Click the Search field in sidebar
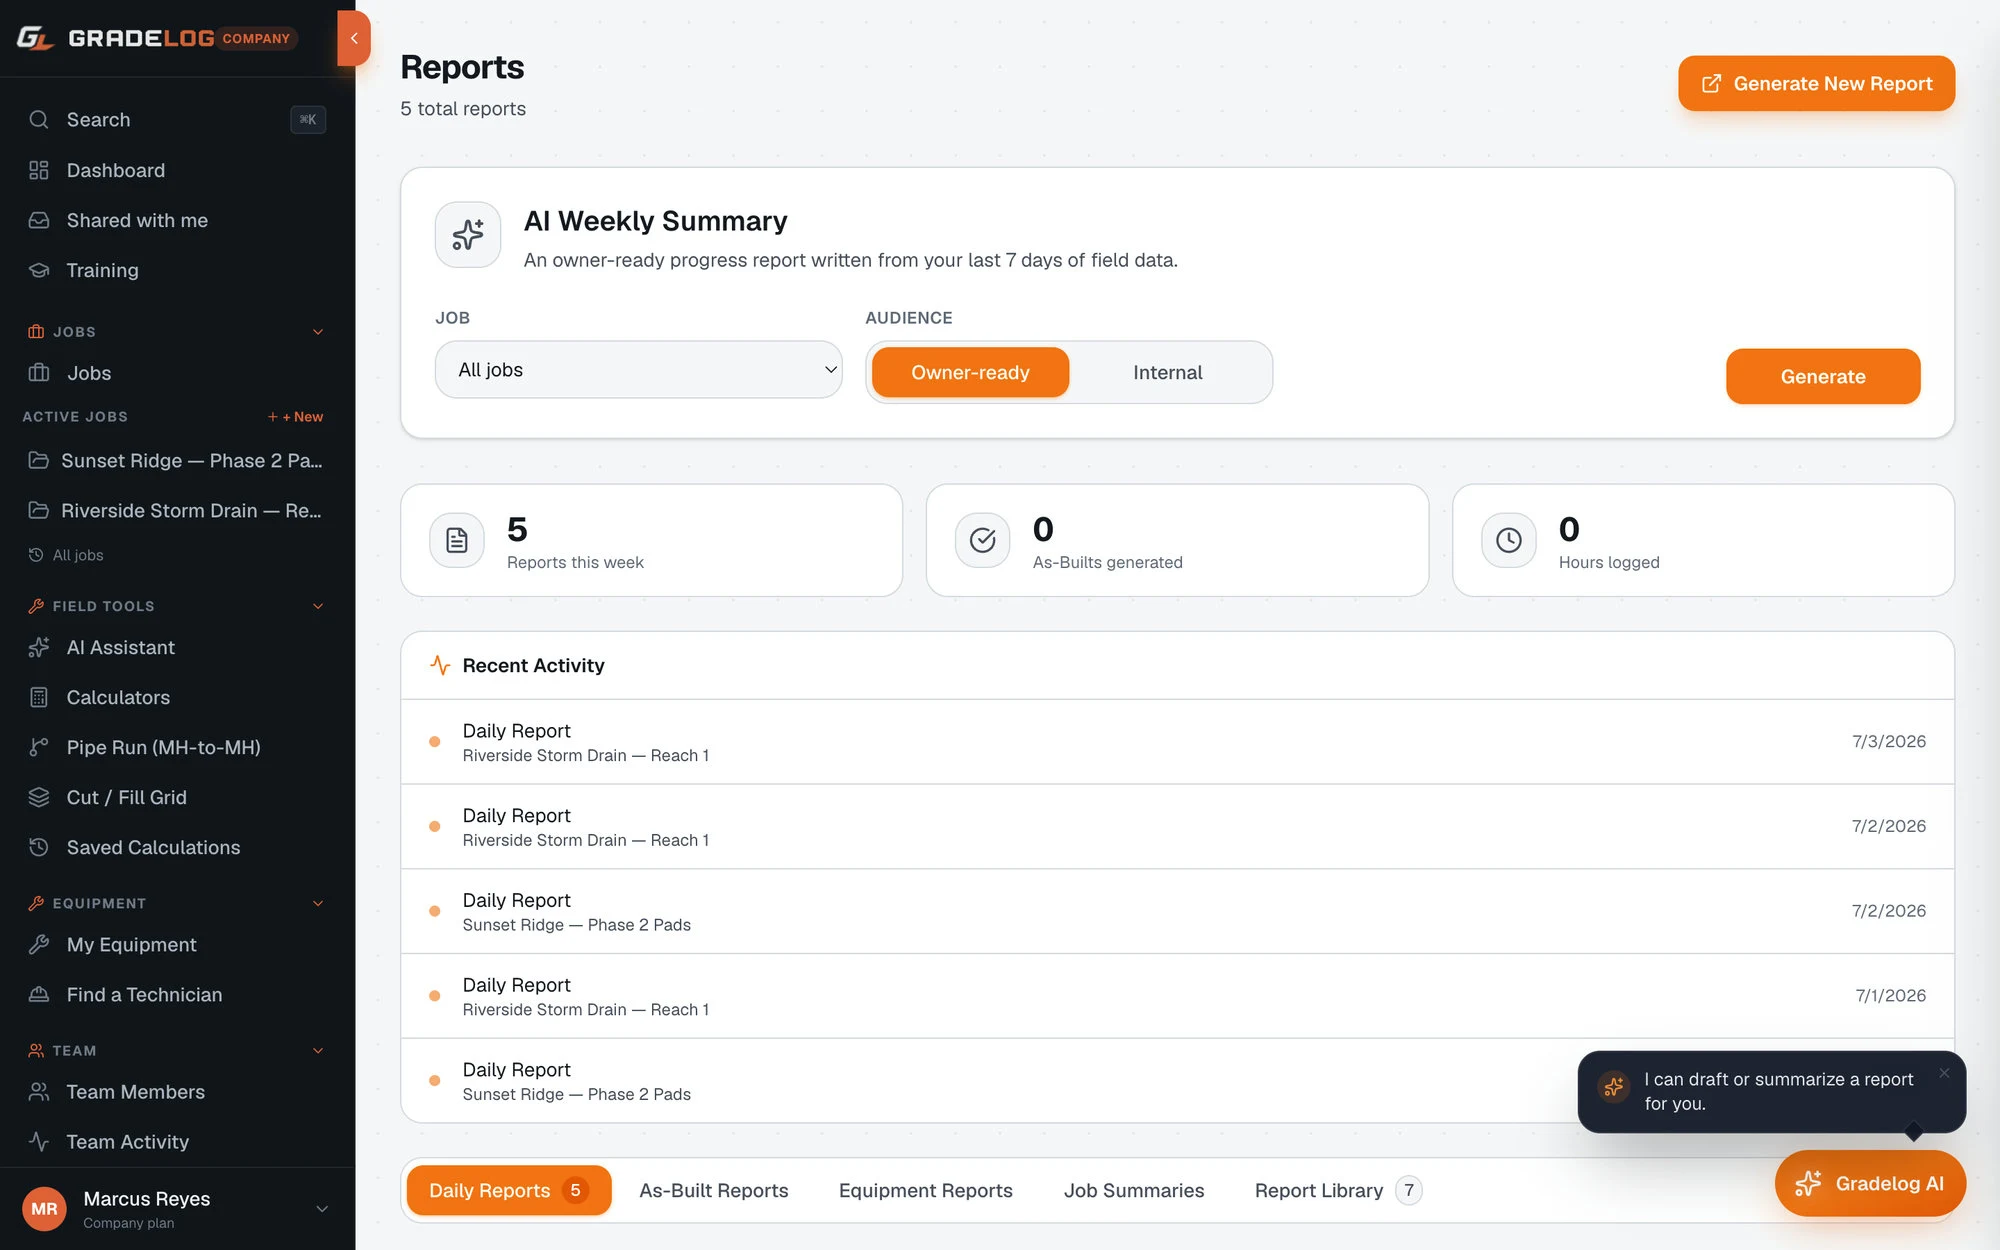 (177, 120)
